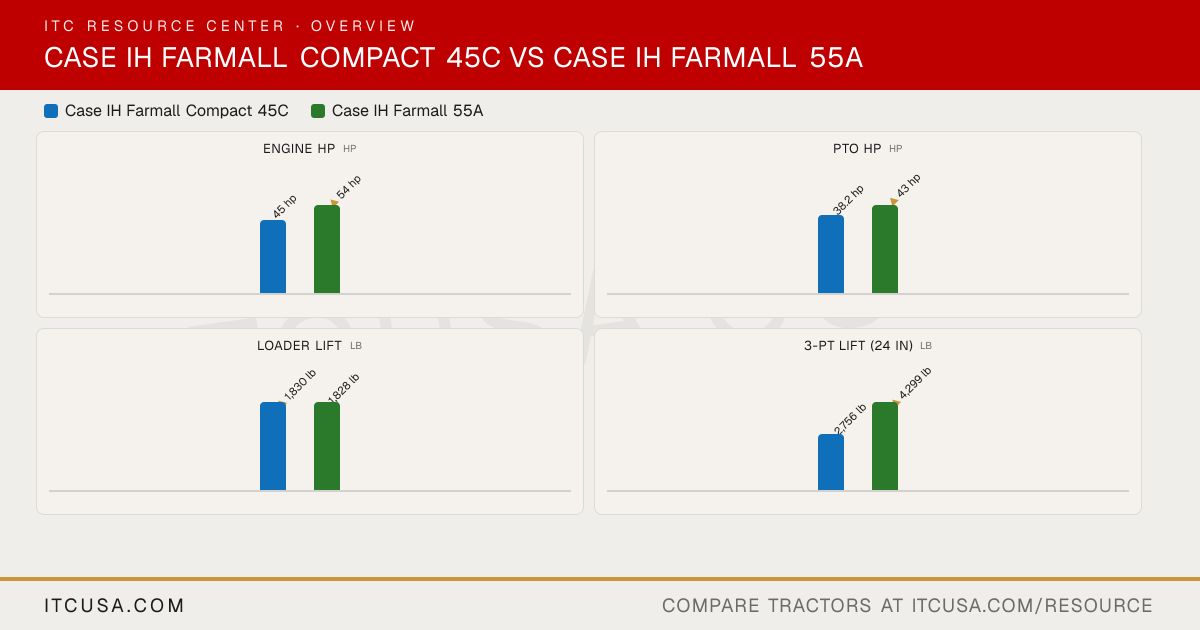Click the blue 2,756 lb 3-PT Lift bar
This screenshot has width=1200, height=630.
click(x=831, y=462)
